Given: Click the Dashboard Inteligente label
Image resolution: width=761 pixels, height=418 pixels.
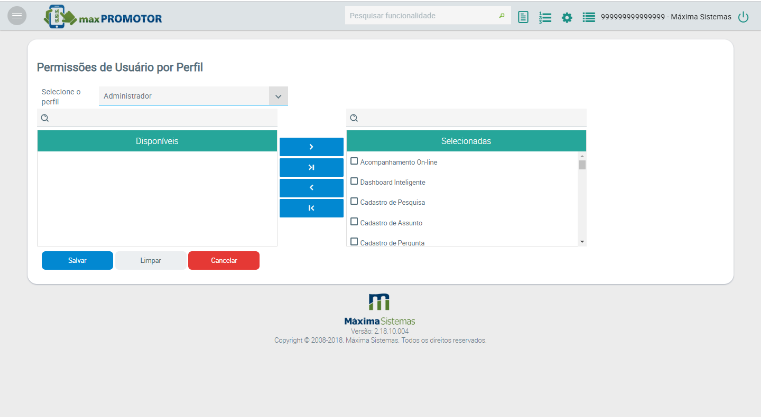Looking at the screenshot, I should pyautogui.click(x=393, y=182).
